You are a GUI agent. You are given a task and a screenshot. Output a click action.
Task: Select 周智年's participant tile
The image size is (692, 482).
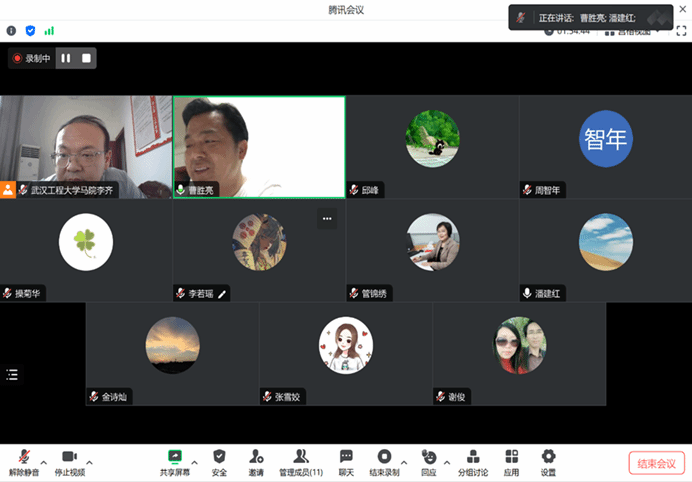coord(605,147)
